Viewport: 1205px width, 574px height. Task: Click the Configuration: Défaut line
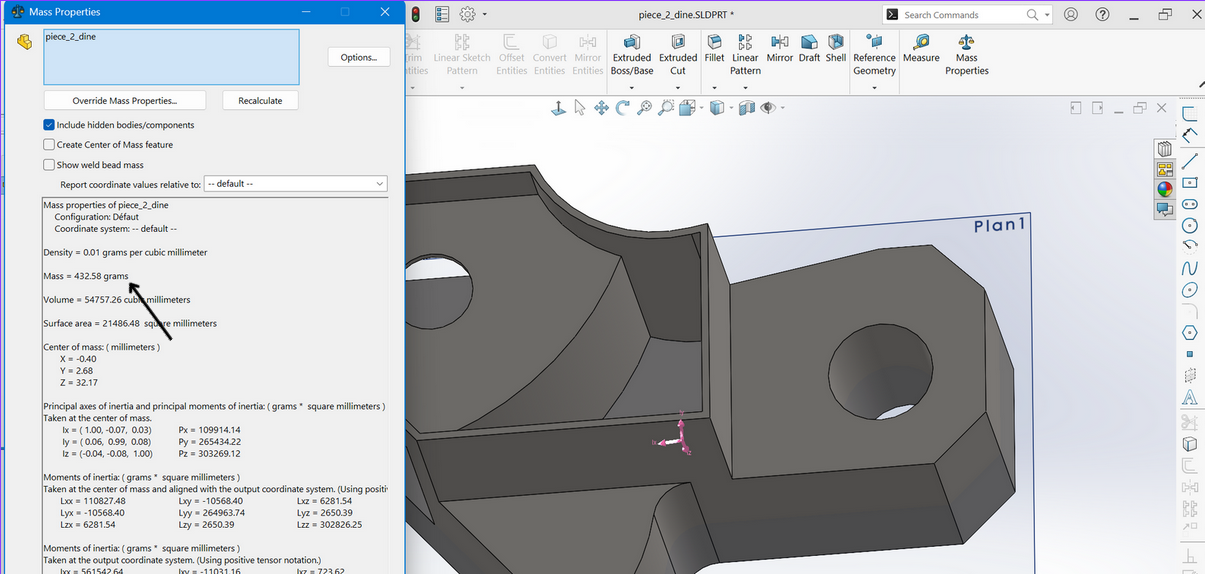click(x=96, y=217)
